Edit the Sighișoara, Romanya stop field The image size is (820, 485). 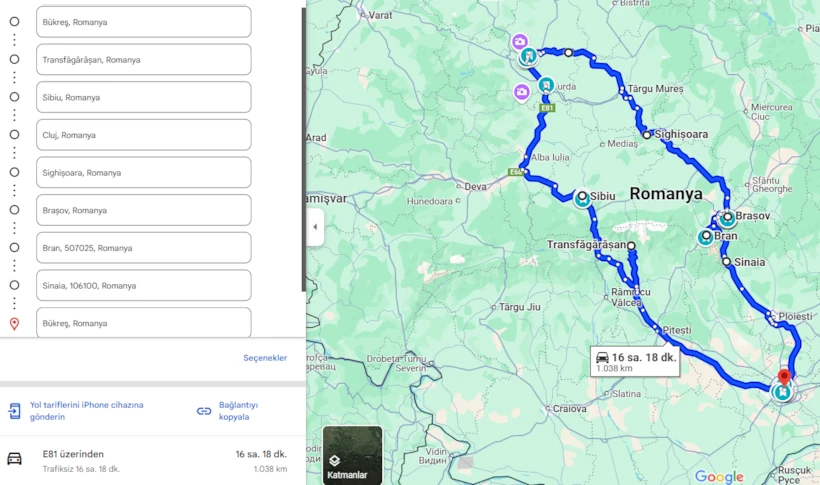point(143,173)
